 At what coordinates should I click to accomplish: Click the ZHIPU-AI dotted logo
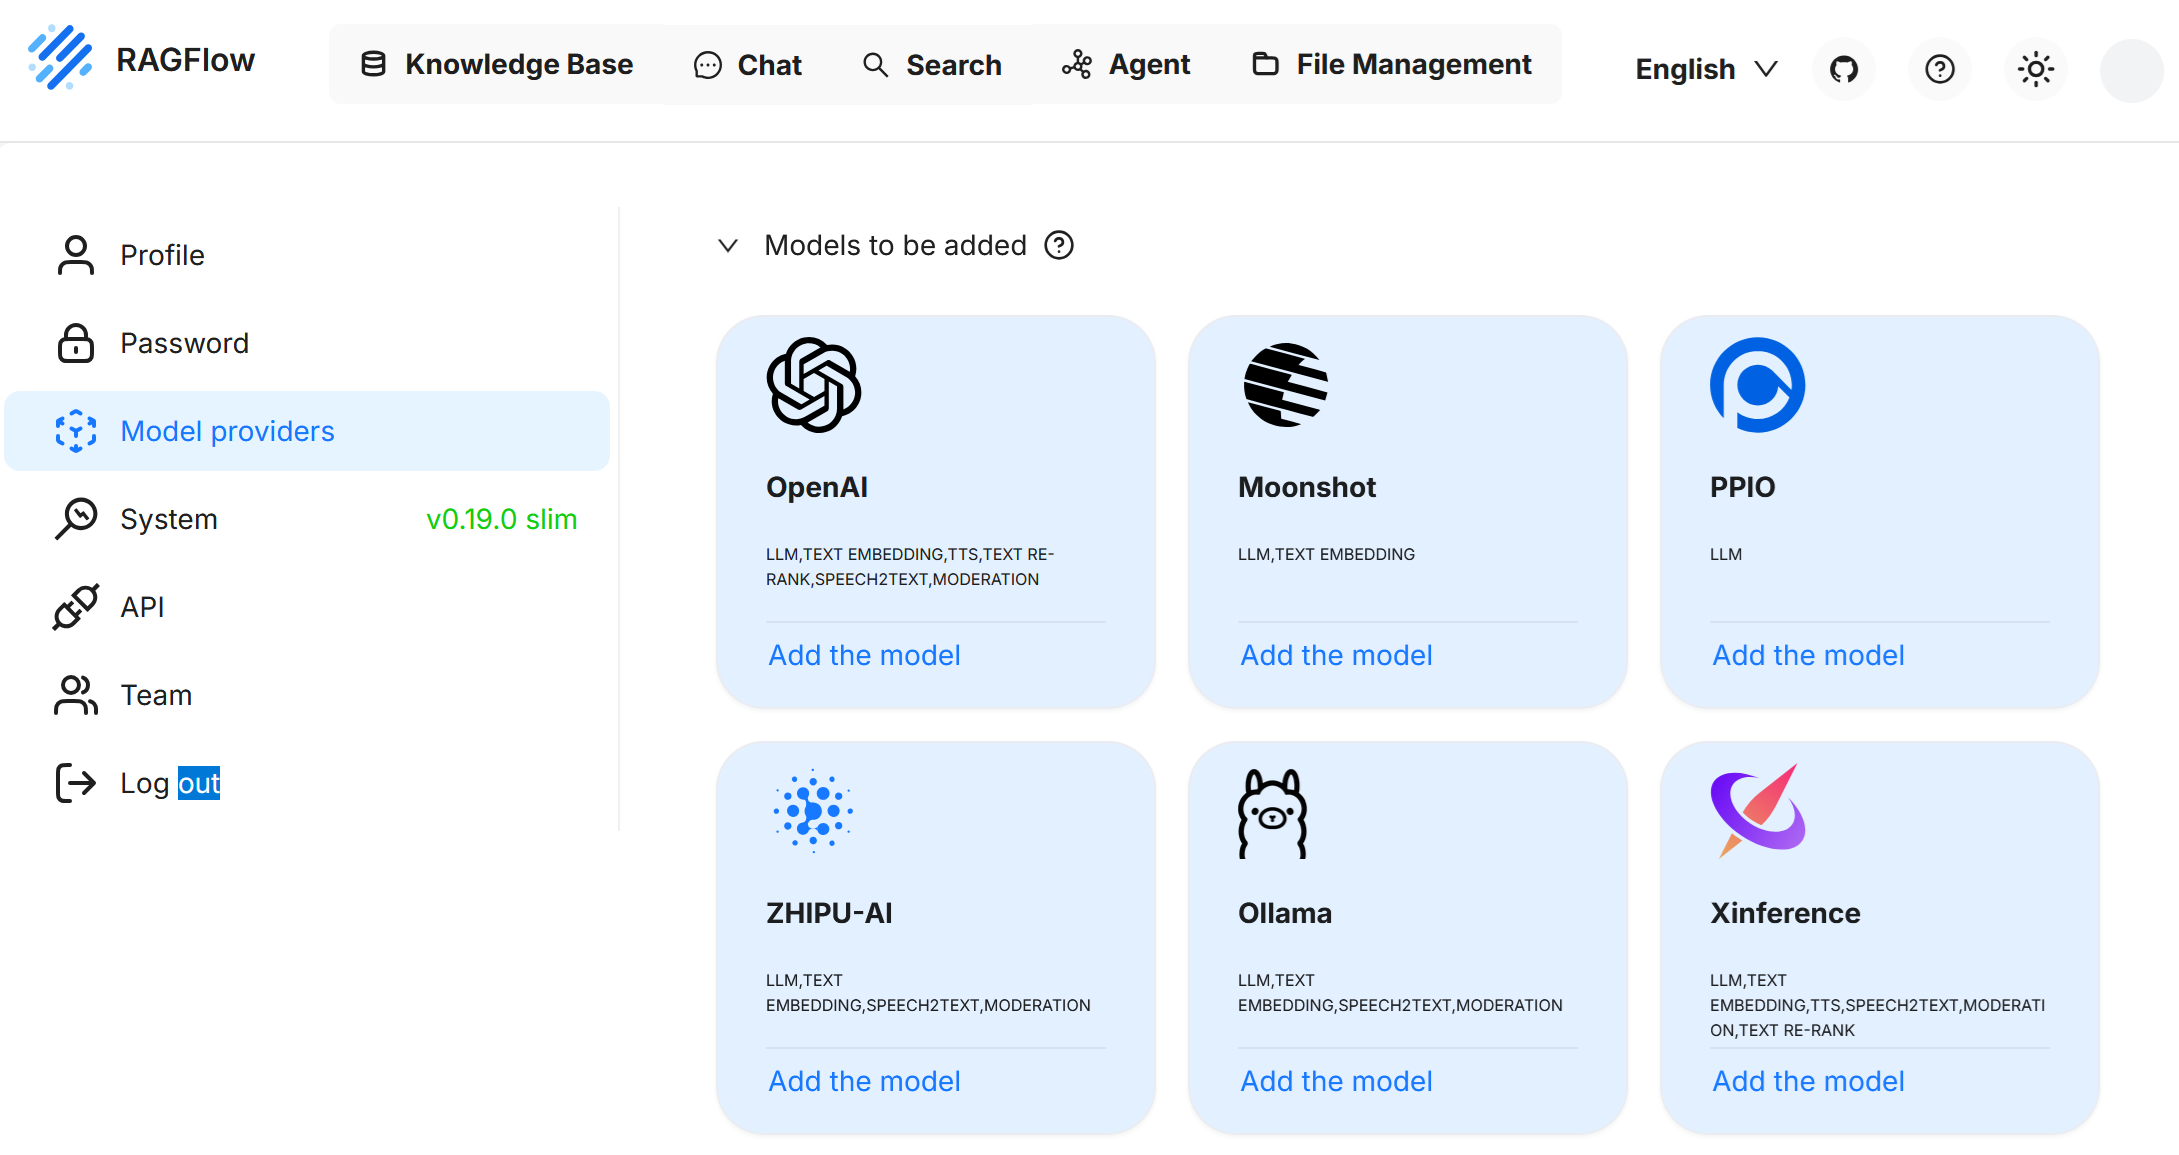point(813,811)
